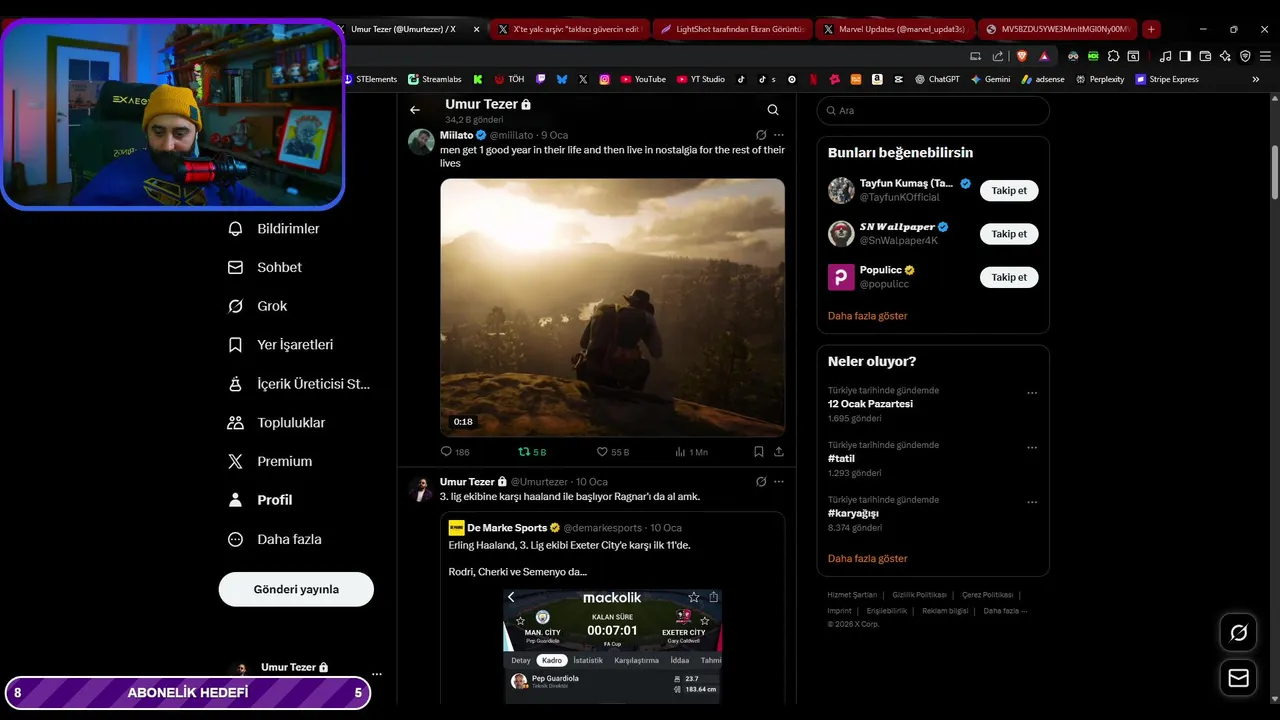Screen dimensions: 1280x720
Task: Open a new browser tab
Action: (1151, 29)
